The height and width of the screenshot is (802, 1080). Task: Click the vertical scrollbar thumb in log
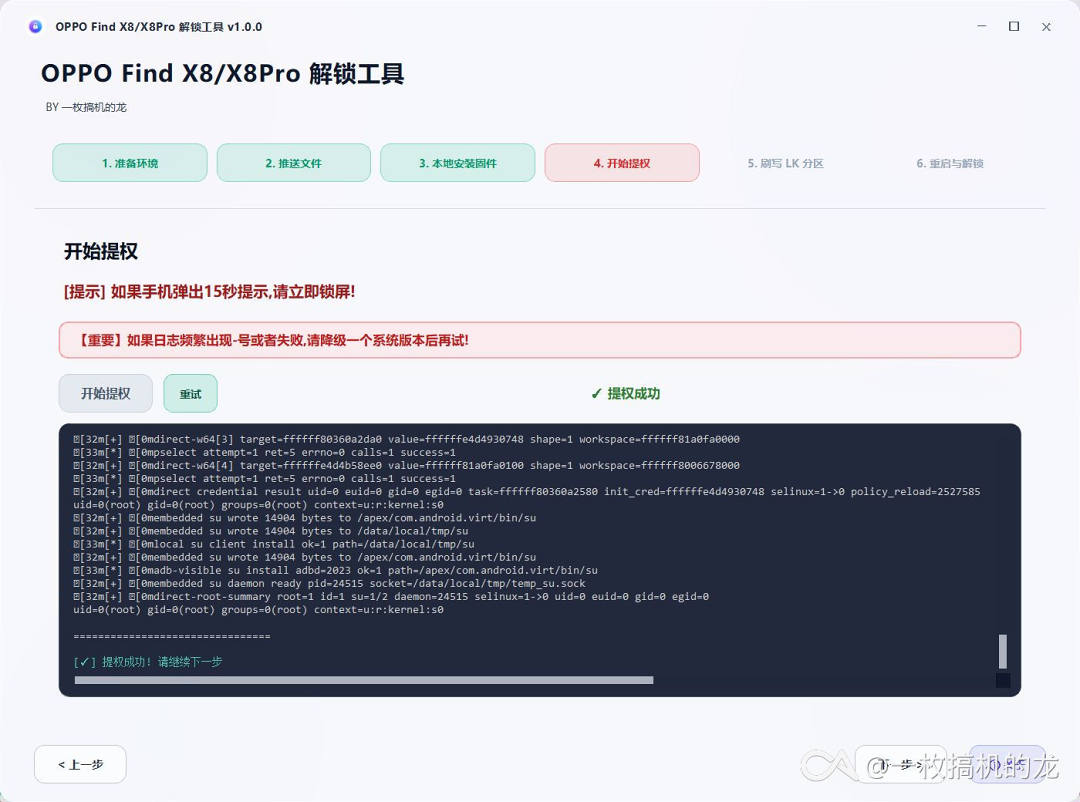coord(1003,651)
